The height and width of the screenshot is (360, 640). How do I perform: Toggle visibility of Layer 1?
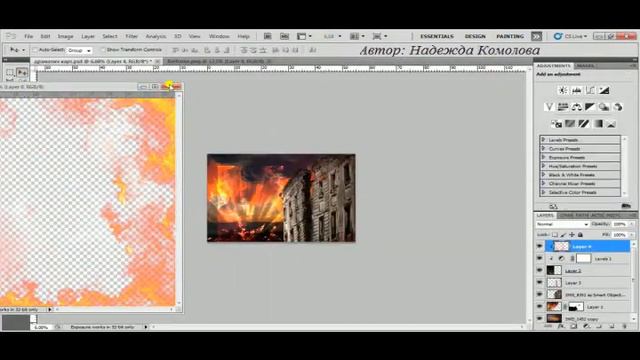point(540,307)
